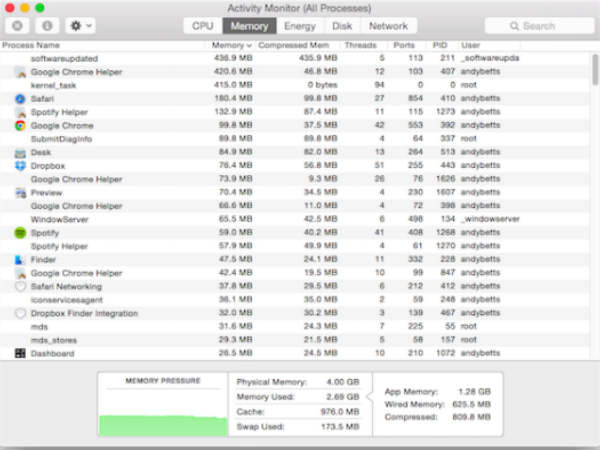The image size is (600, 450).
Task: Switch to the Energy tab
Action: 300,26
